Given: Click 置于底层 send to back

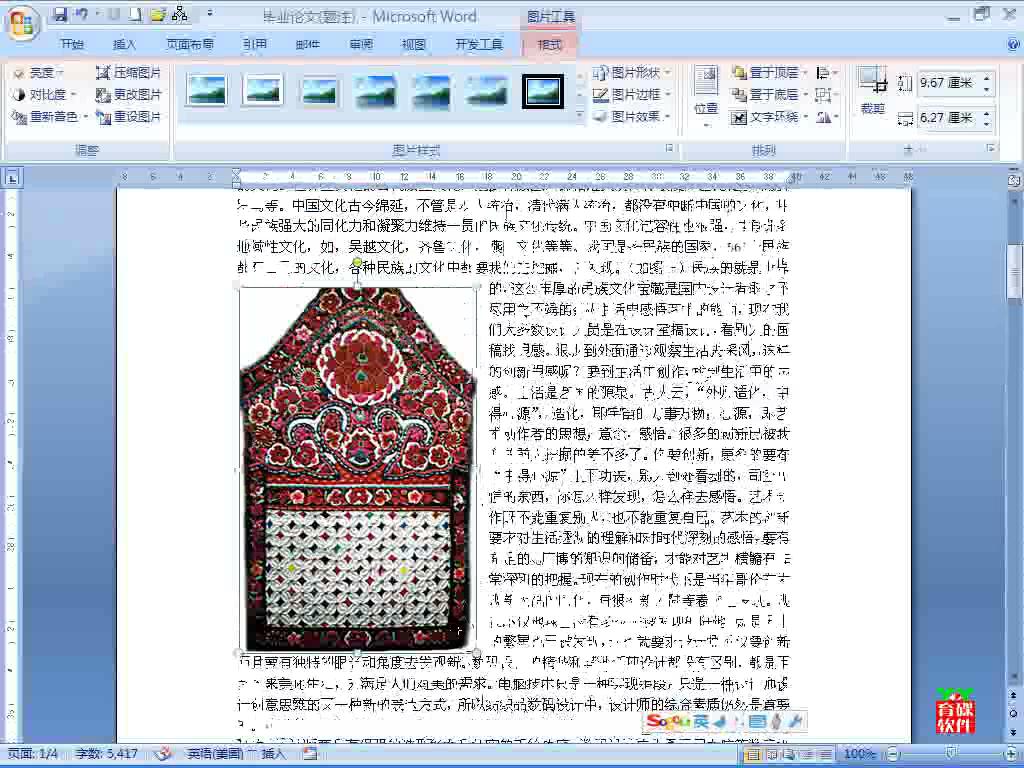Looking at the screenshot, I should (769, 95).
